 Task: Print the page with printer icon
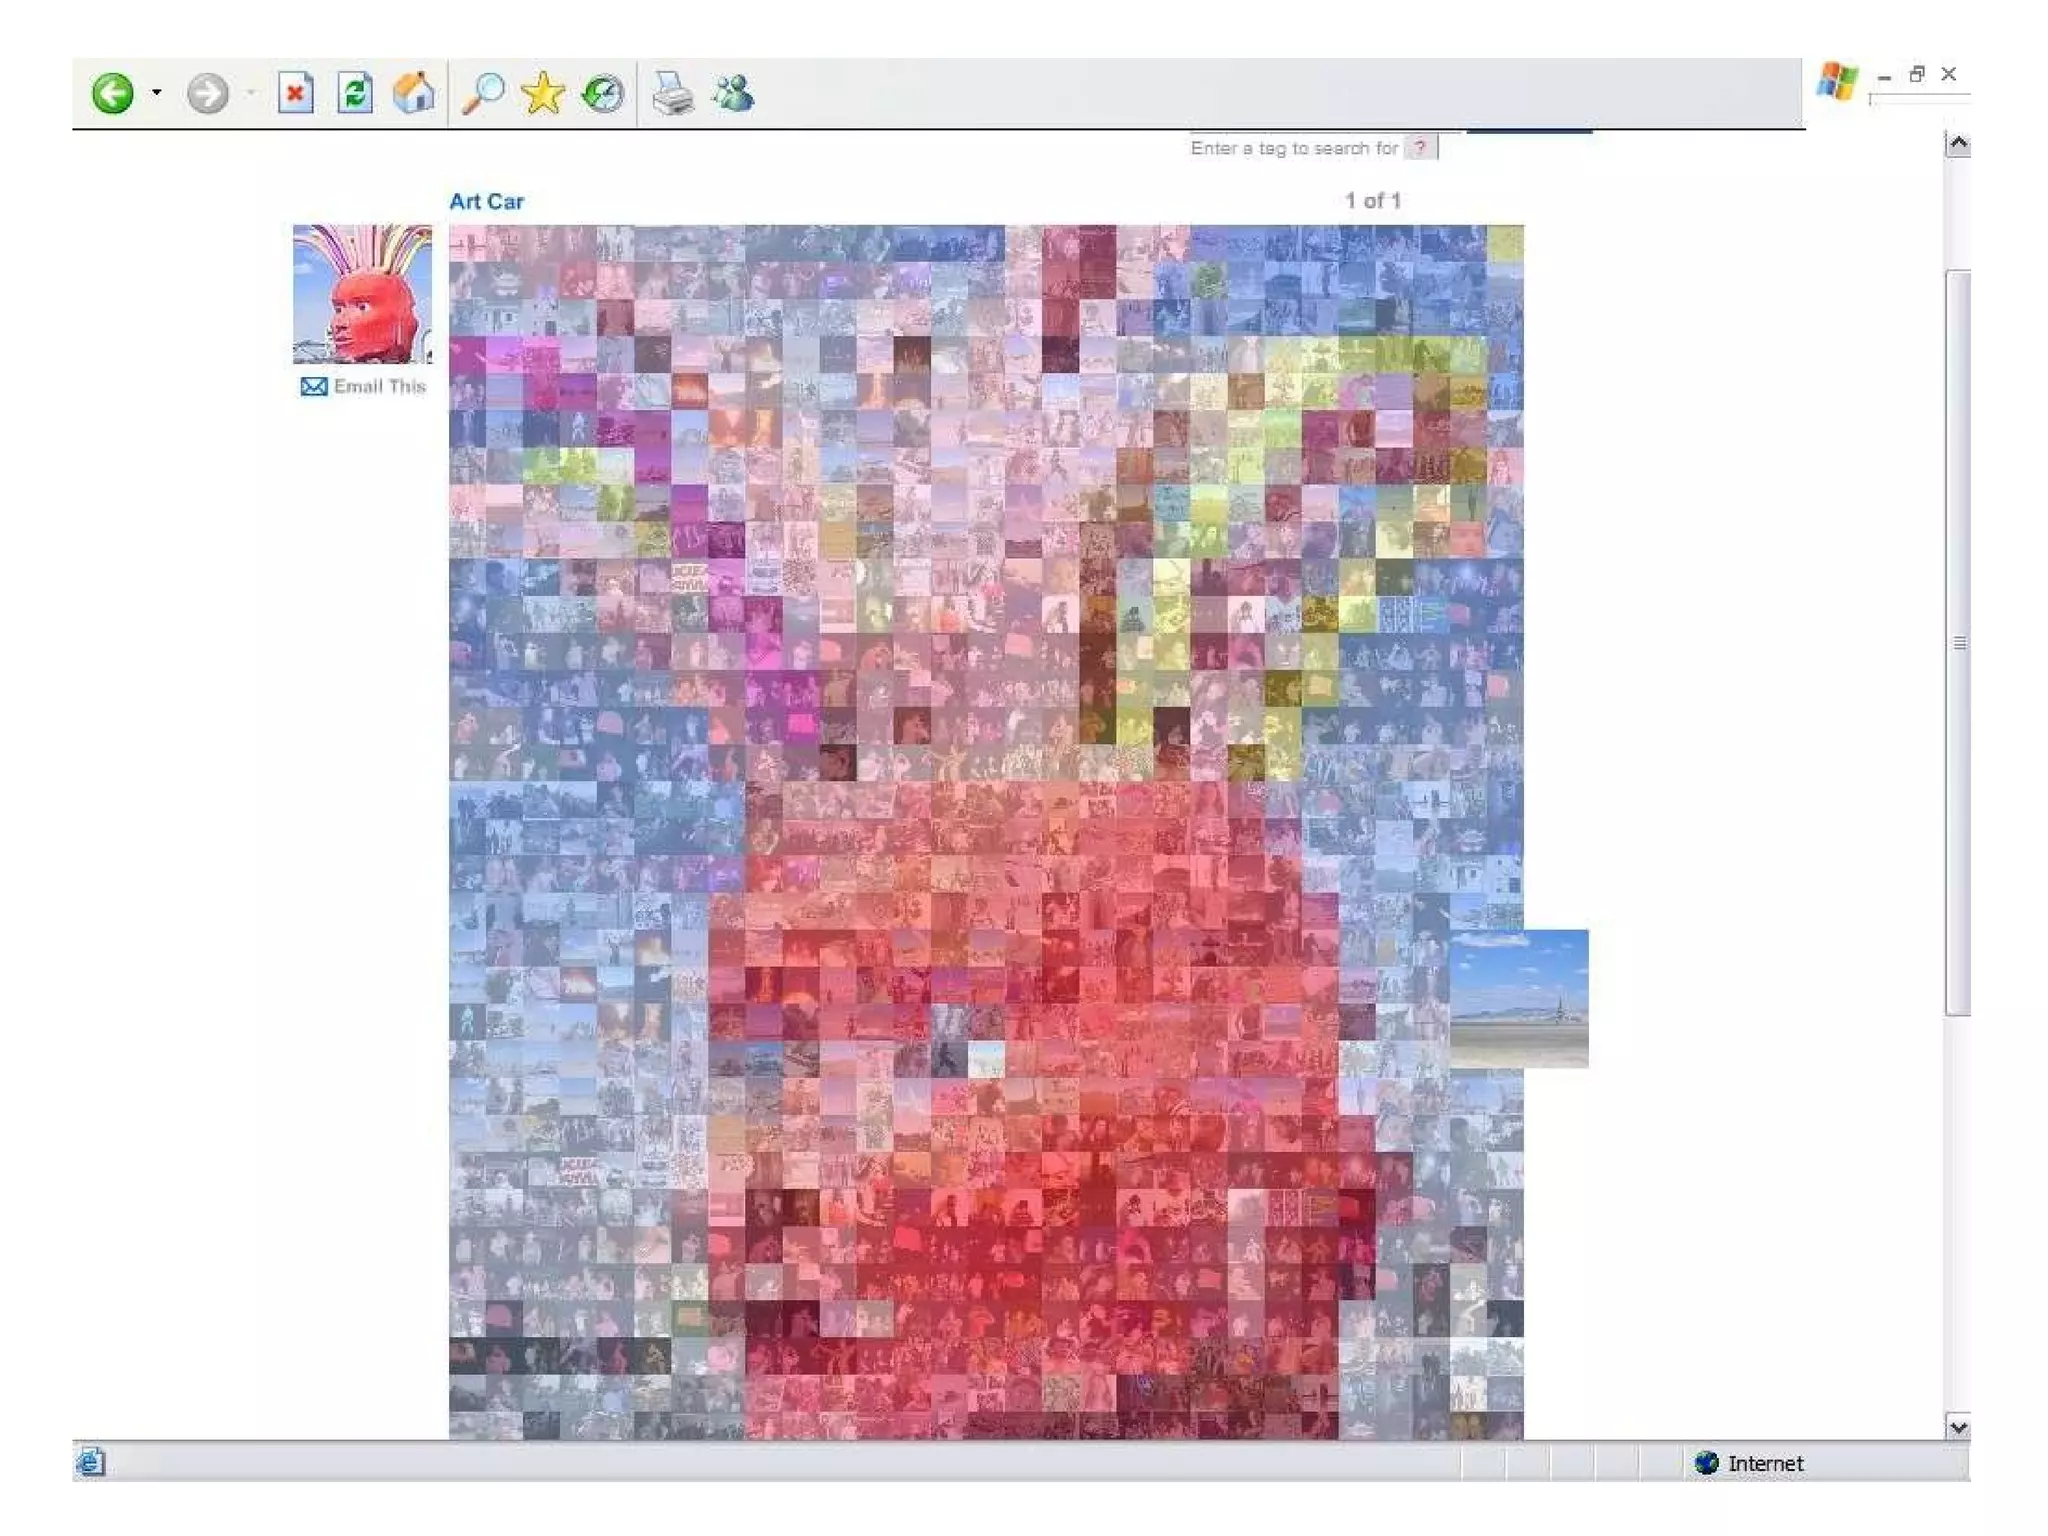672,94
